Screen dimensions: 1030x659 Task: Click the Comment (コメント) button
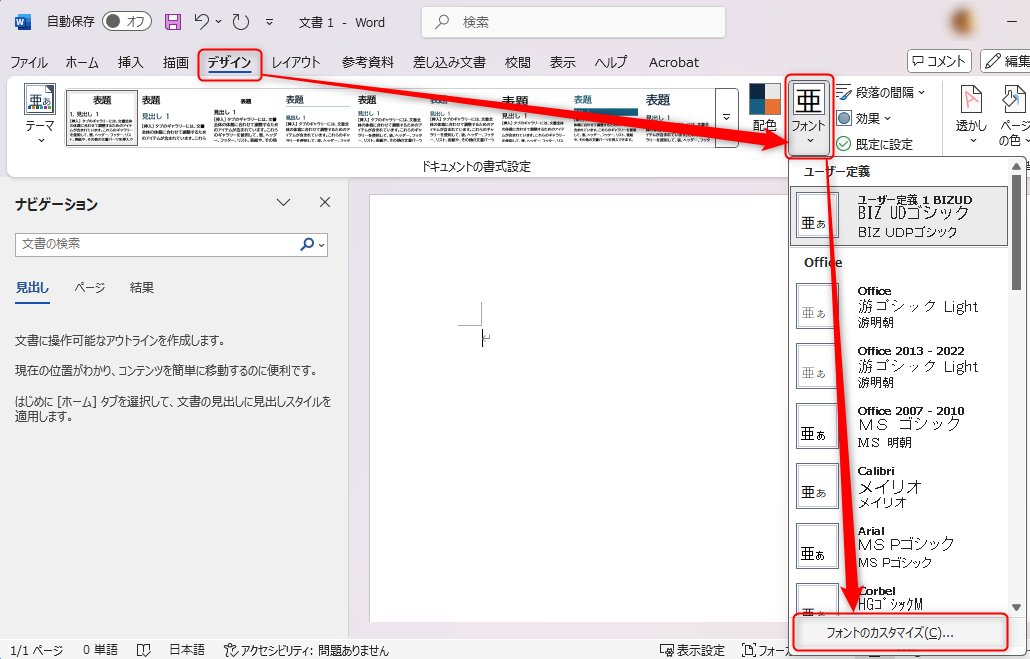tap(938, 62)
